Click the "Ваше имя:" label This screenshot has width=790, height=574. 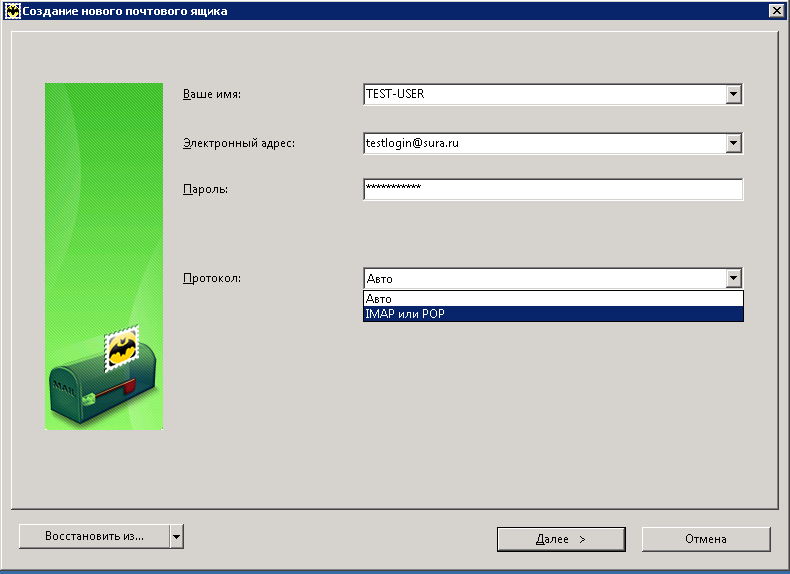tap(212, 94)
